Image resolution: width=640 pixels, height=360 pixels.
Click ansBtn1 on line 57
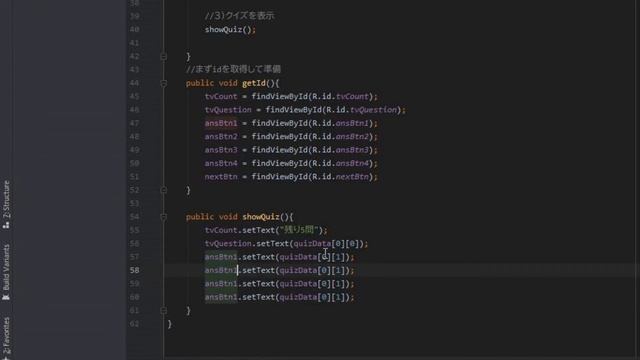(221, 257)
